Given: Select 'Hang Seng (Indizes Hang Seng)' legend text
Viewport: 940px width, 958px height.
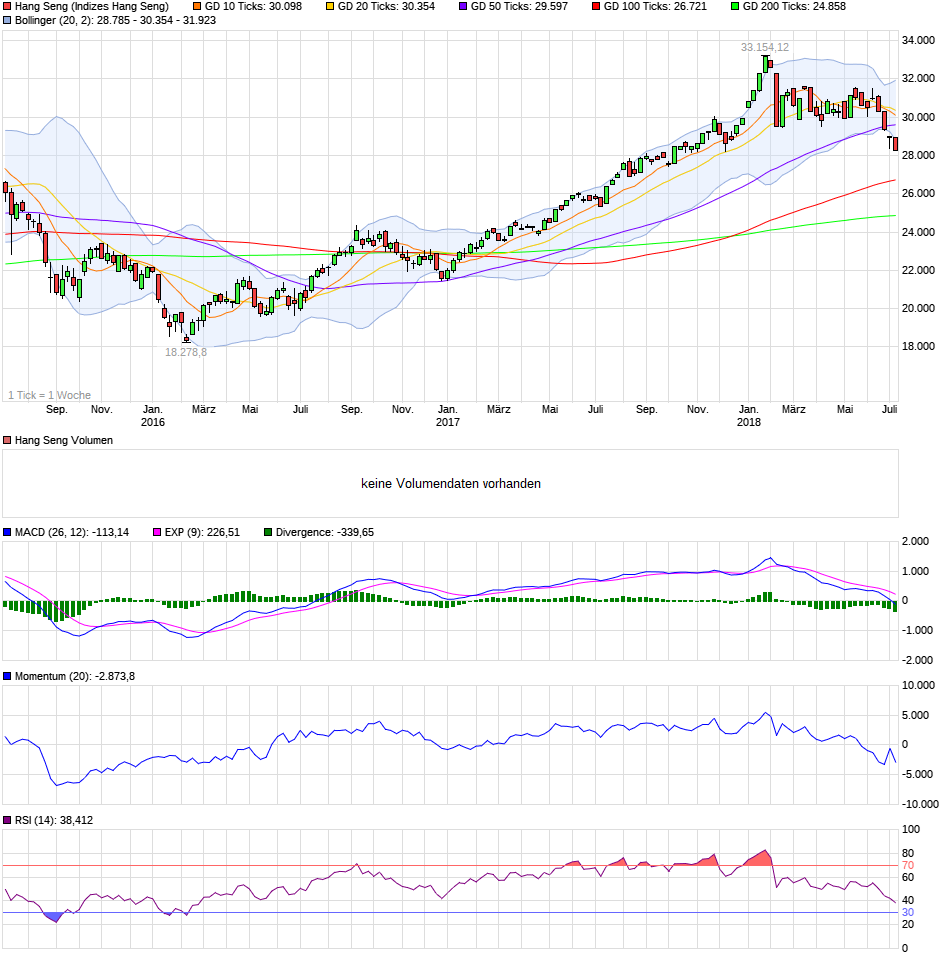Looking at the screenshot, I should [92, 7].
